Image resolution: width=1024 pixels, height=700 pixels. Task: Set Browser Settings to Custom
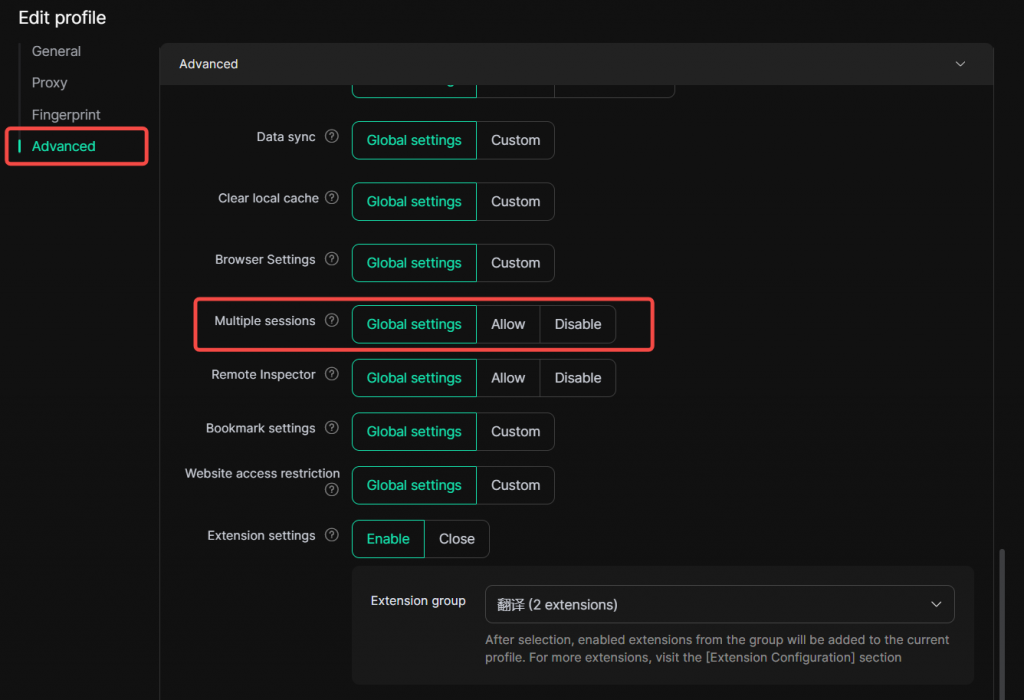point(515,263)
